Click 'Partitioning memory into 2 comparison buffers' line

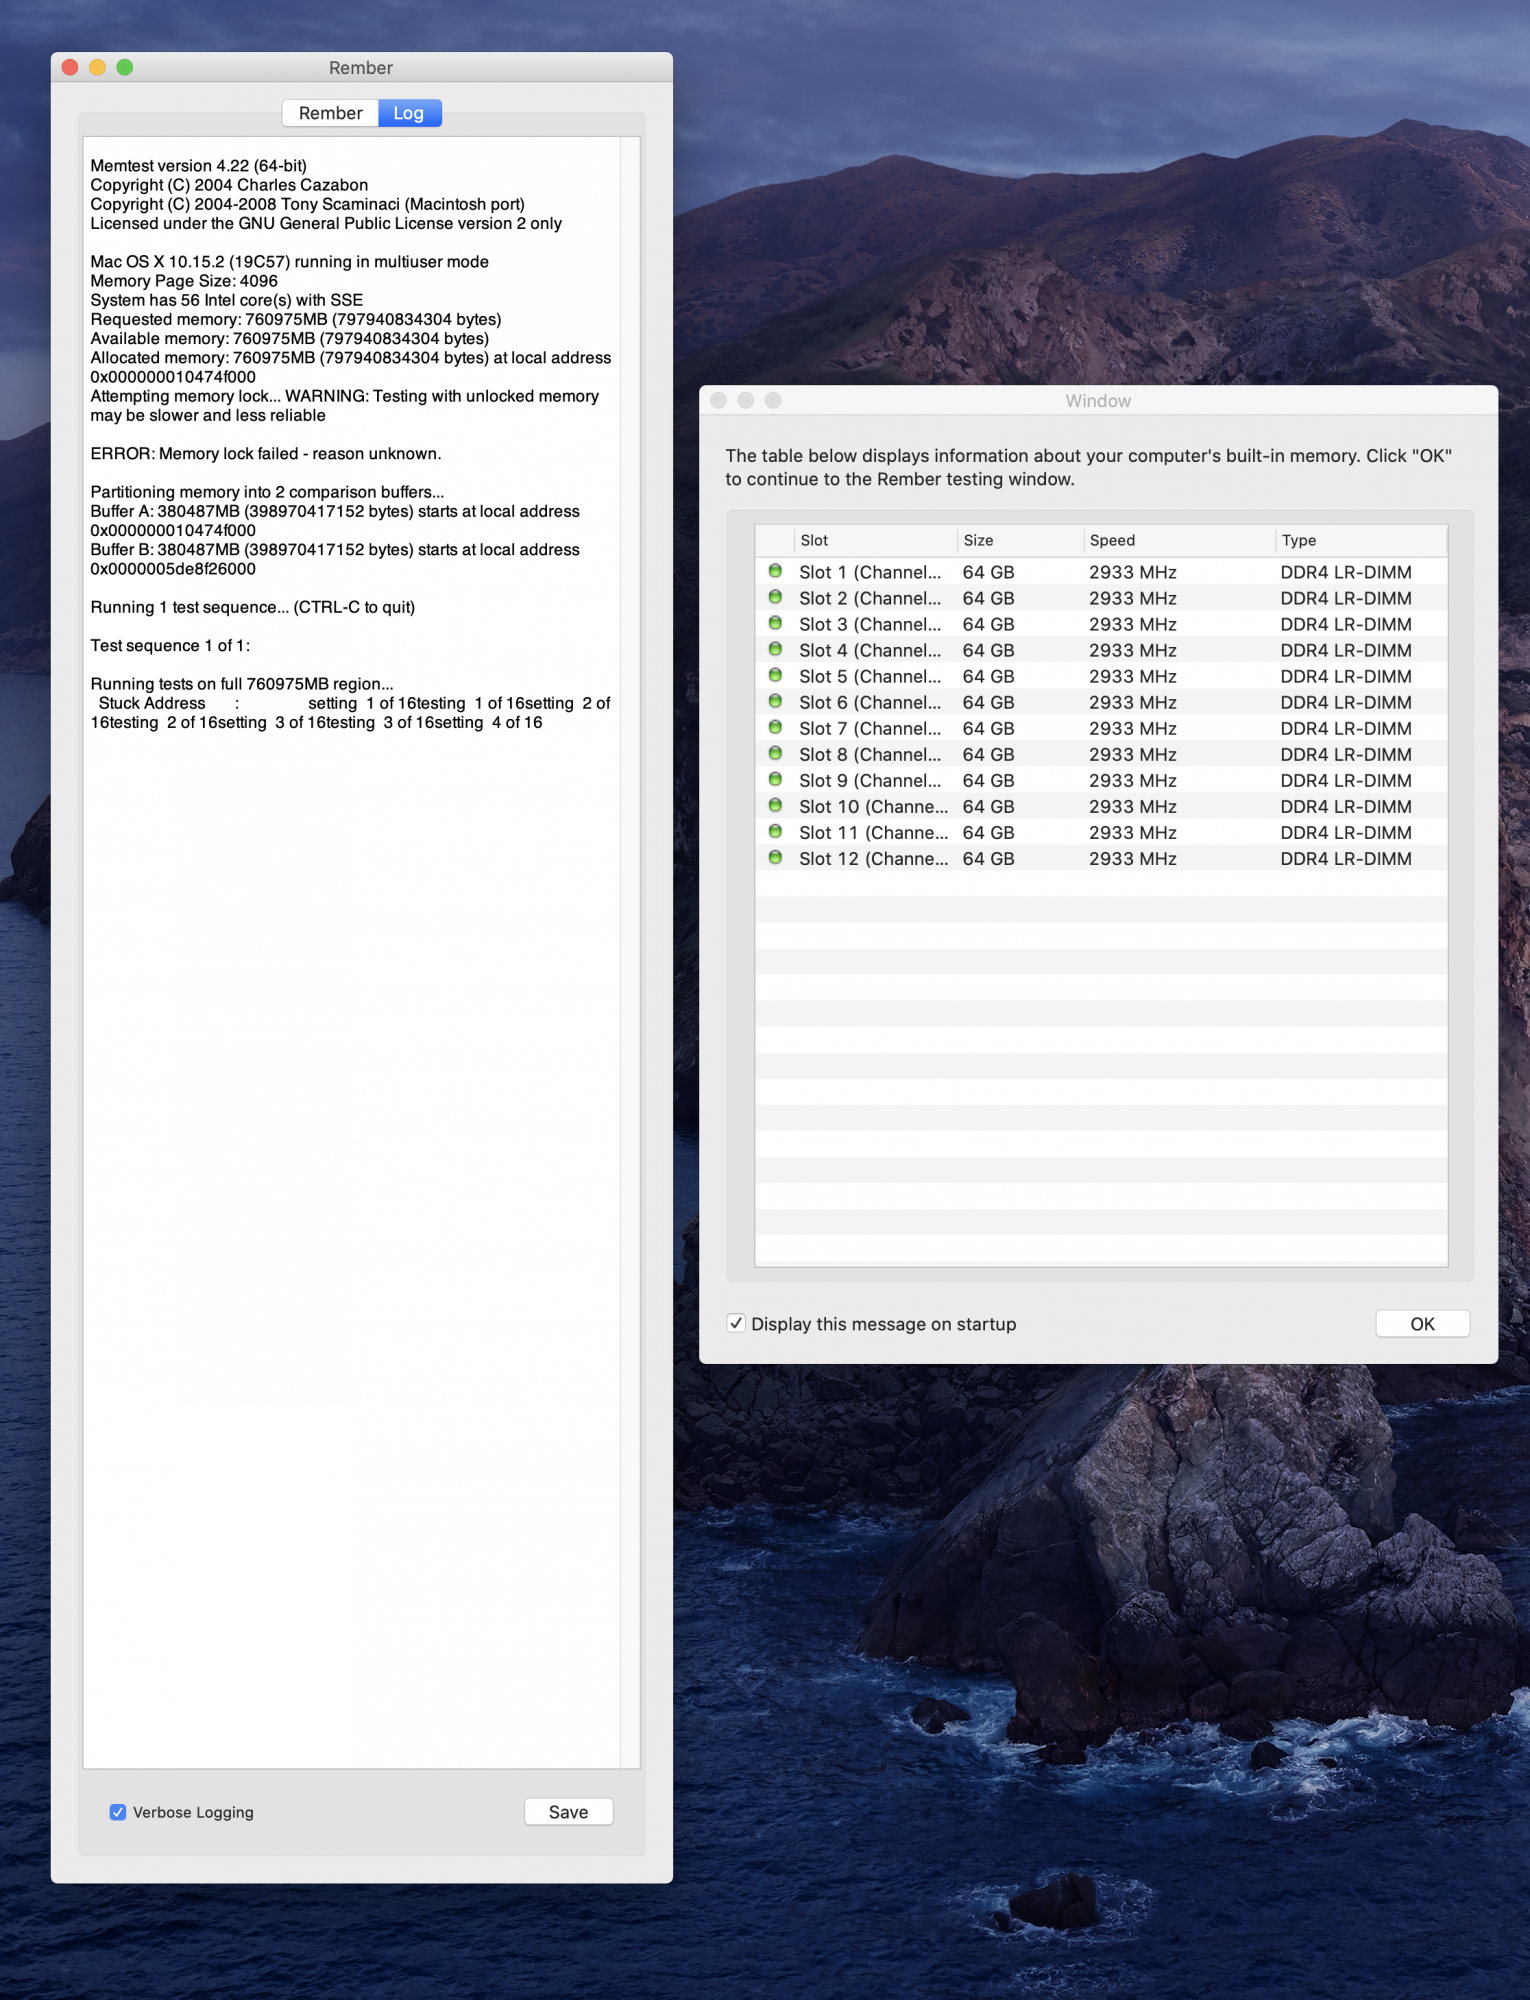coord(267,492)
